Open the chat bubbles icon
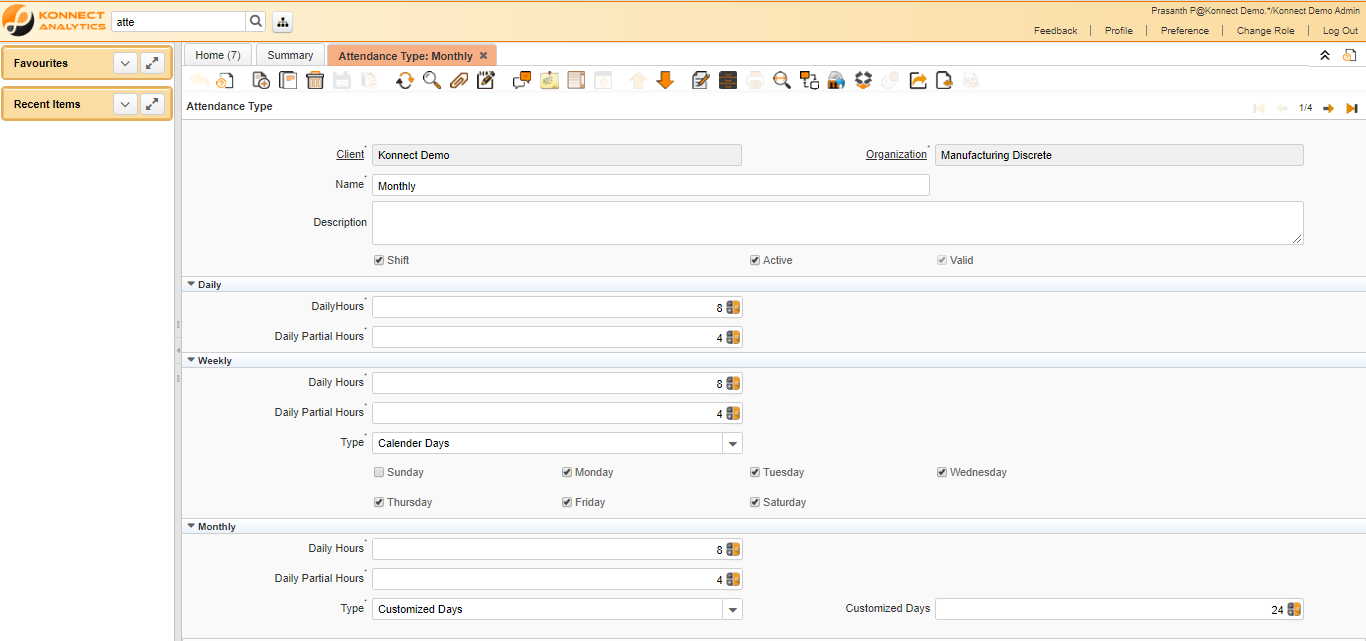The image size is (1366, 641). click(x=521, y=80)
